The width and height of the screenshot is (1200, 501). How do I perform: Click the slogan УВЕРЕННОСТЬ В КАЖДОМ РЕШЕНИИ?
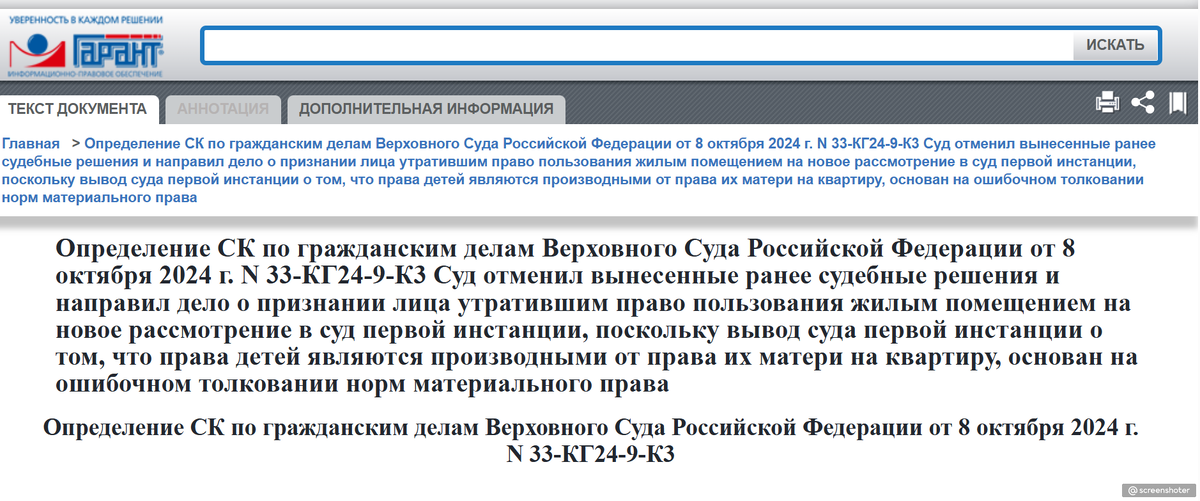click(x=87, y=20)
